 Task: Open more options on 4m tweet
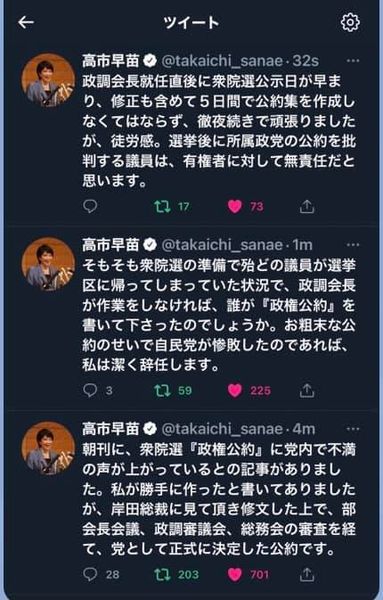[352, 429]
